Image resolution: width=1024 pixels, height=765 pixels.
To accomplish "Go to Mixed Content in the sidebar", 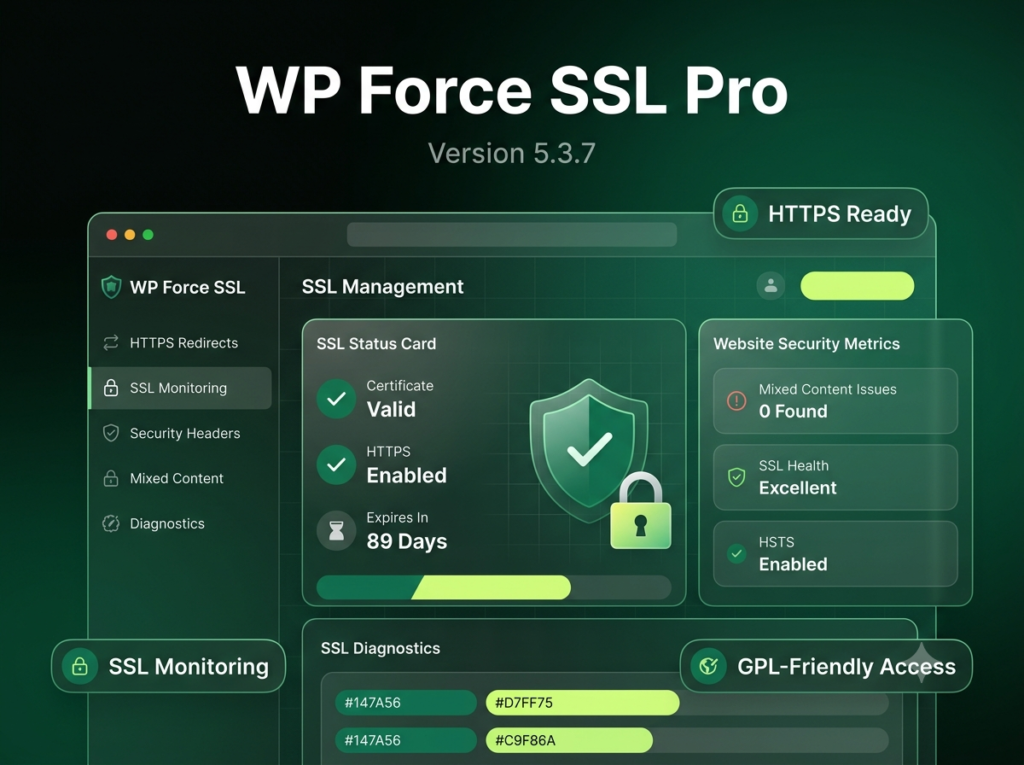I will point(180,478).
